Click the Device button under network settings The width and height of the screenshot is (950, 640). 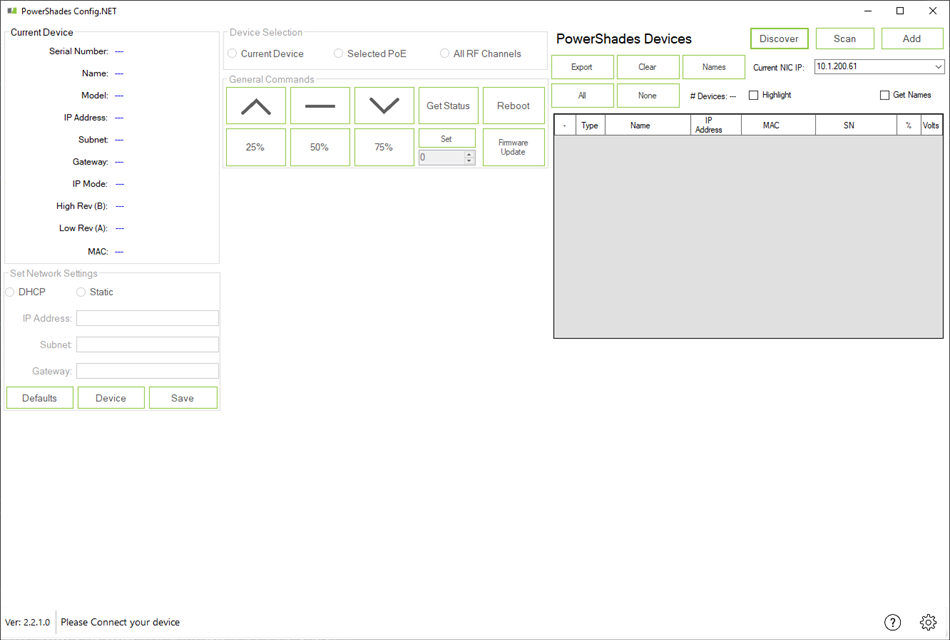tap(111, 398)
